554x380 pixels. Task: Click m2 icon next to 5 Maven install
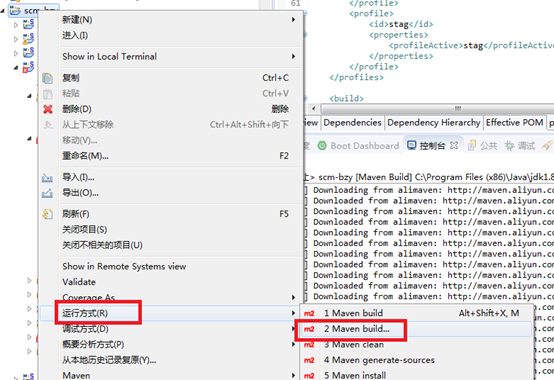[309, 376]
